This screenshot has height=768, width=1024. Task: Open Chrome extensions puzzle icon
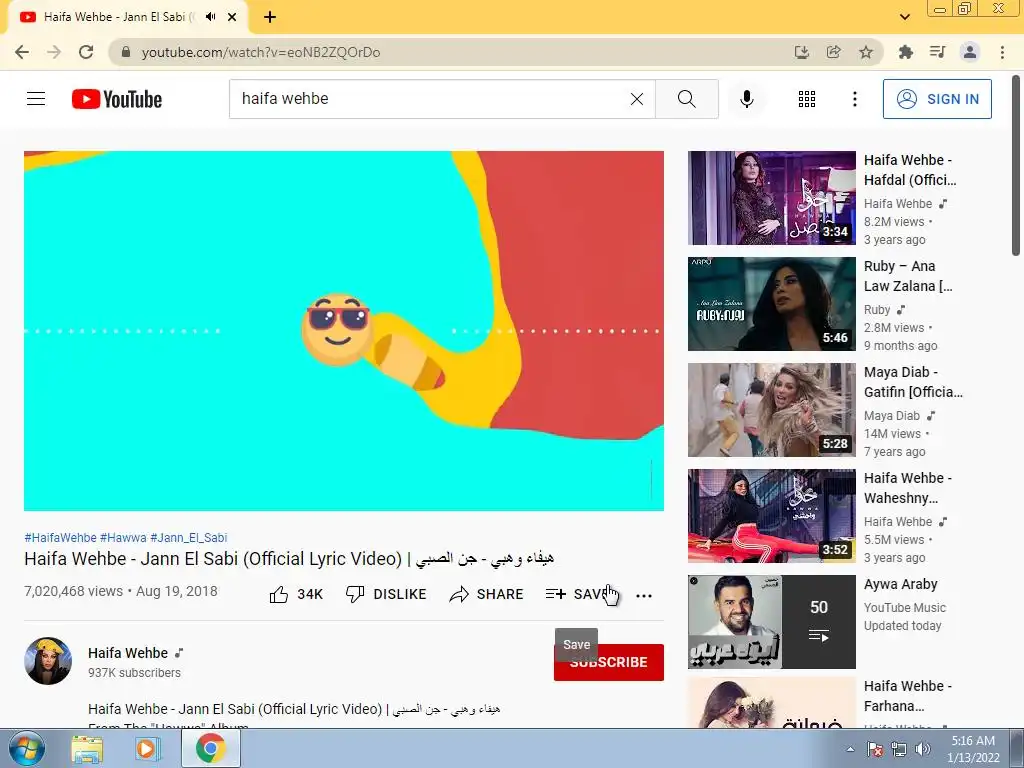(905, 52)
